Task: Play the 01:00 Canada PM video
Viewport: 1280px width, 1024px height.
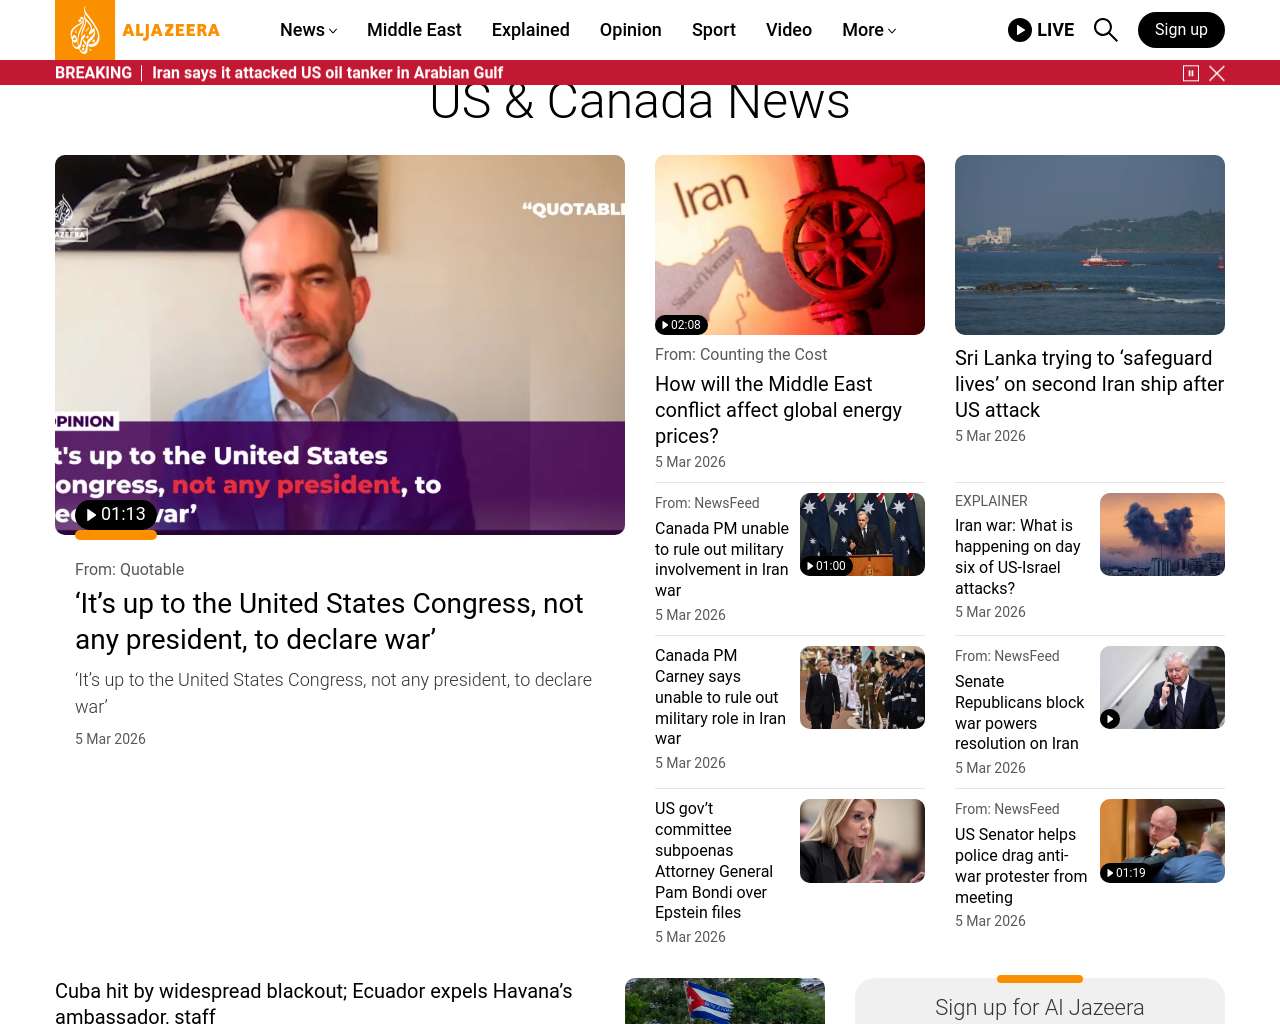Action: 826,566
